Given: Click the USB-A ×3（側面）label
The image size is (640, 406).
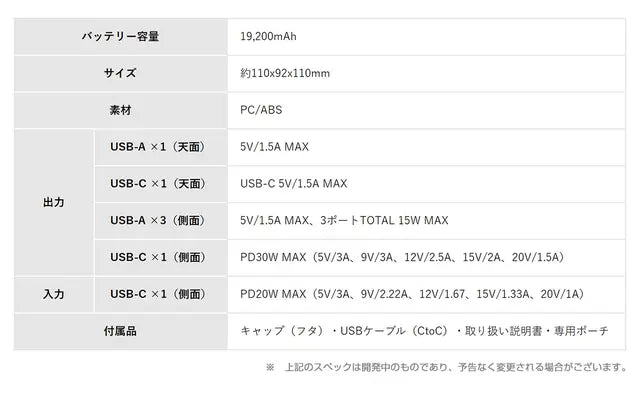Looking at the screenshot, I should (x=158, y=220).
